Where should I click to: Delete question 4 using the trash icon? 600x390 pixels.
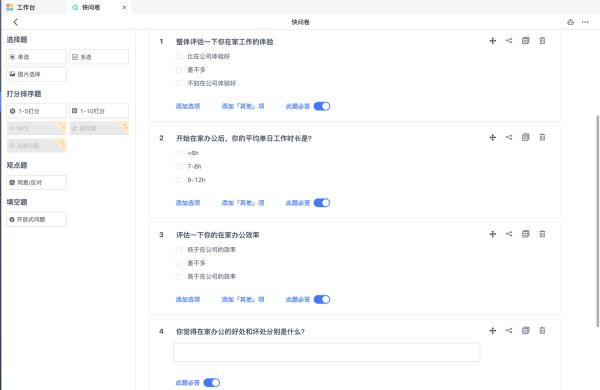point(542,330)
